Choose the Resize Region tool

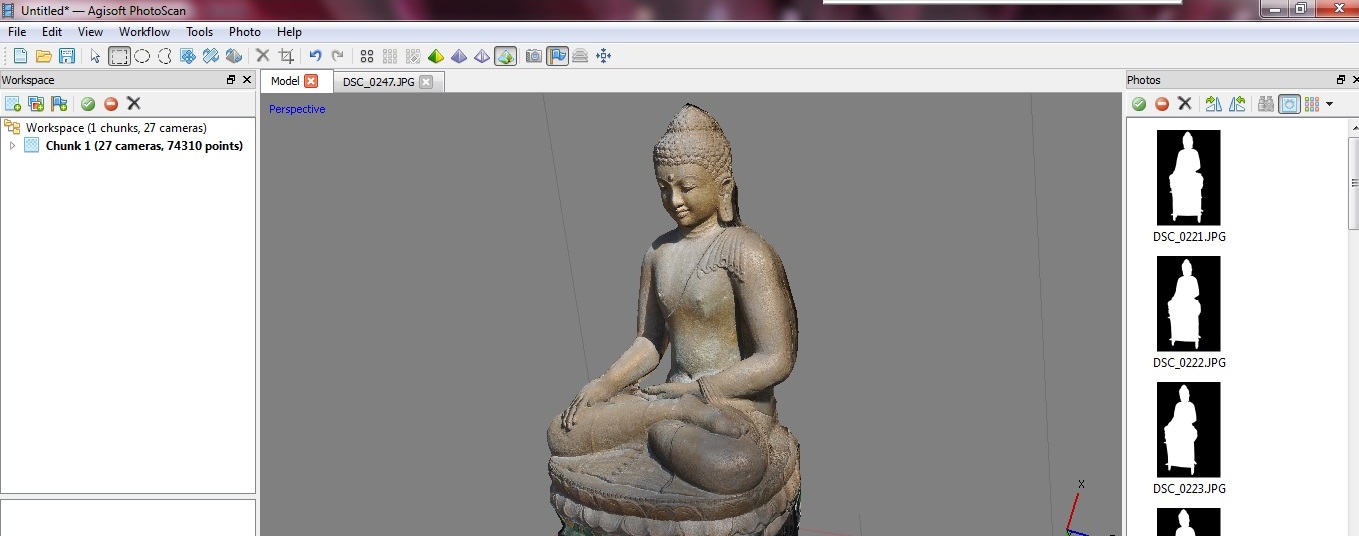[211, 56]
